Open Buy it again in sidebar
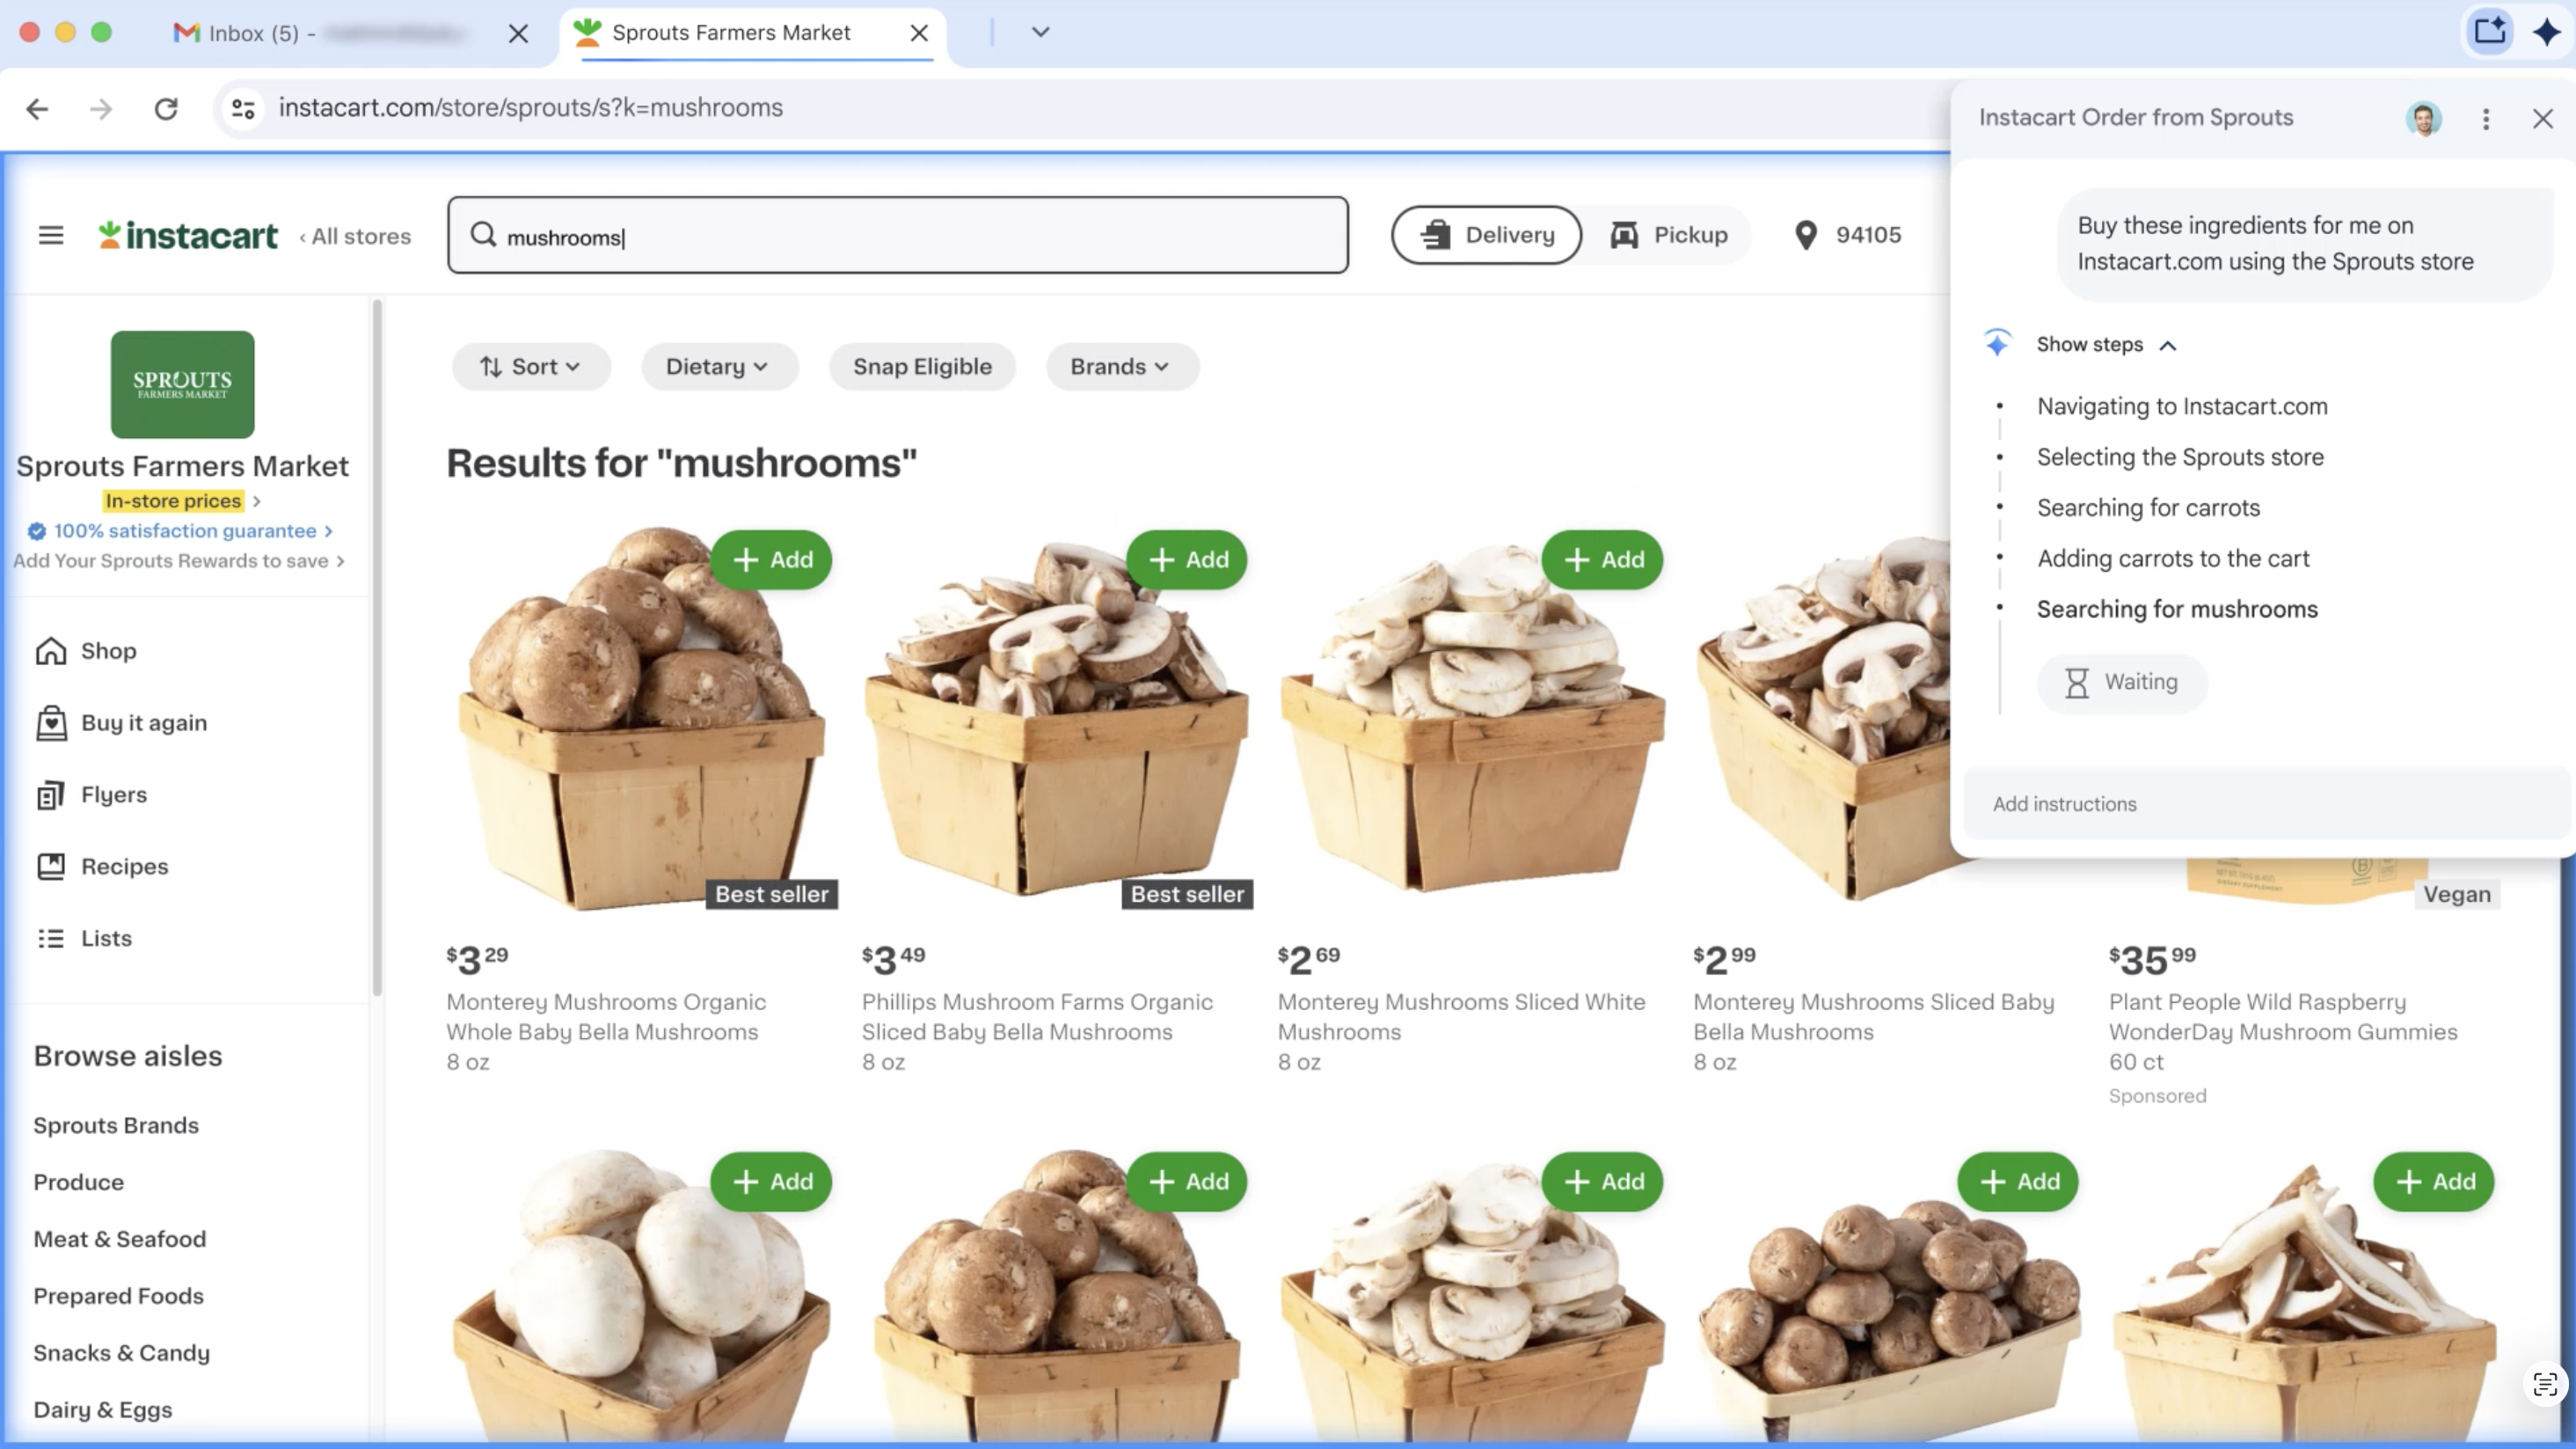 pyautogui.click(x=143, y=723)
